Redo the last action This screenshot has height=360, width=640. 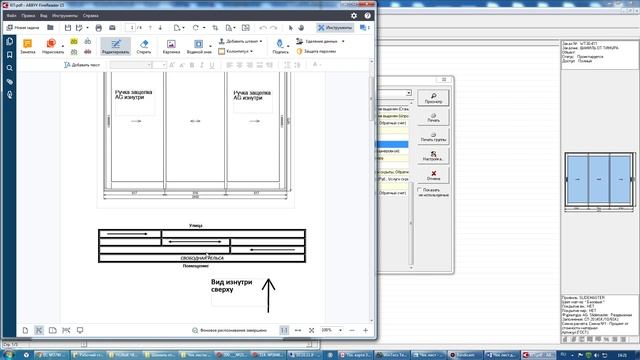pos(273,28)
